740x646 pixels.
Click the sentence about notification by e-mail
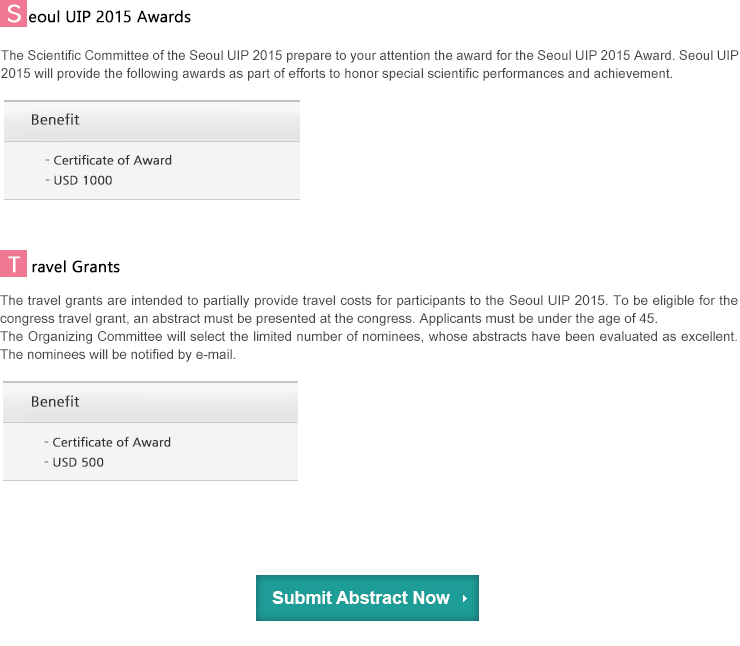[118, 354]
